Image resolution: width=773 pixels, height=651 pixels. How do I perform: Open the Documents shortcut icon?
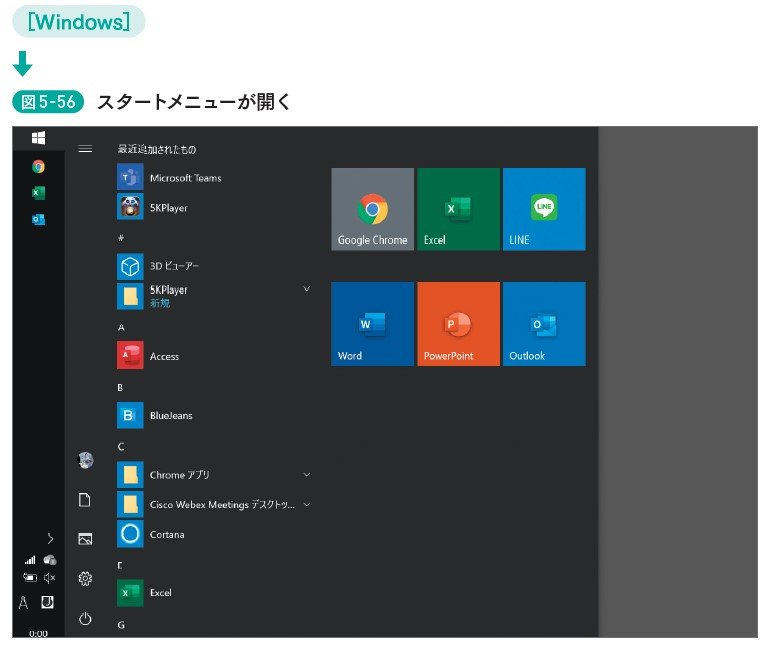pyautogui.click(x=85, y=500)
